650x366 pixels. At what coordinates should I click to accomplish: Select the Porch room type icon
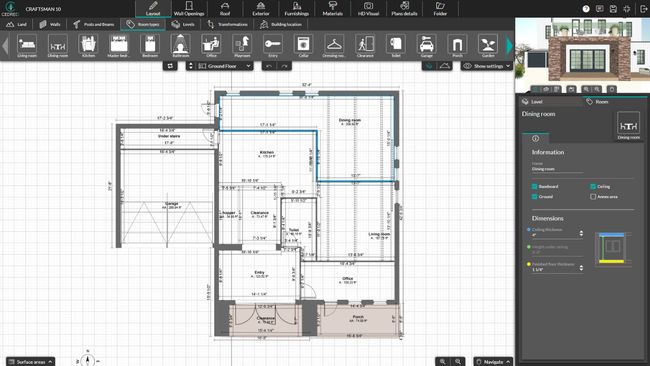coord(457,46)
